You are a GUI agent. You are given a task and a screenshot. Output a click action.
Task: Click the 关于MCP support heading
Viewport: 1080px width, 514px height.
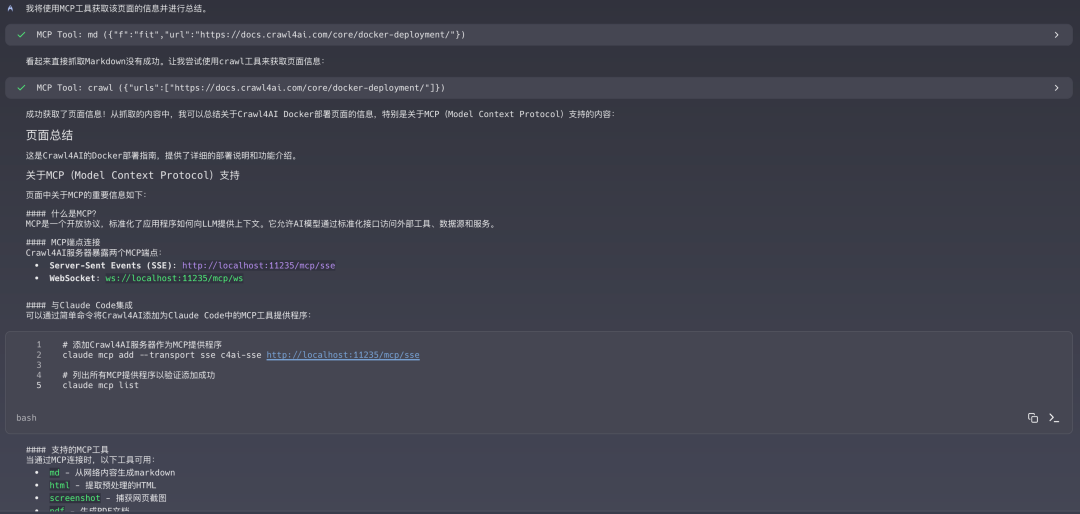(x=132, y=175)
